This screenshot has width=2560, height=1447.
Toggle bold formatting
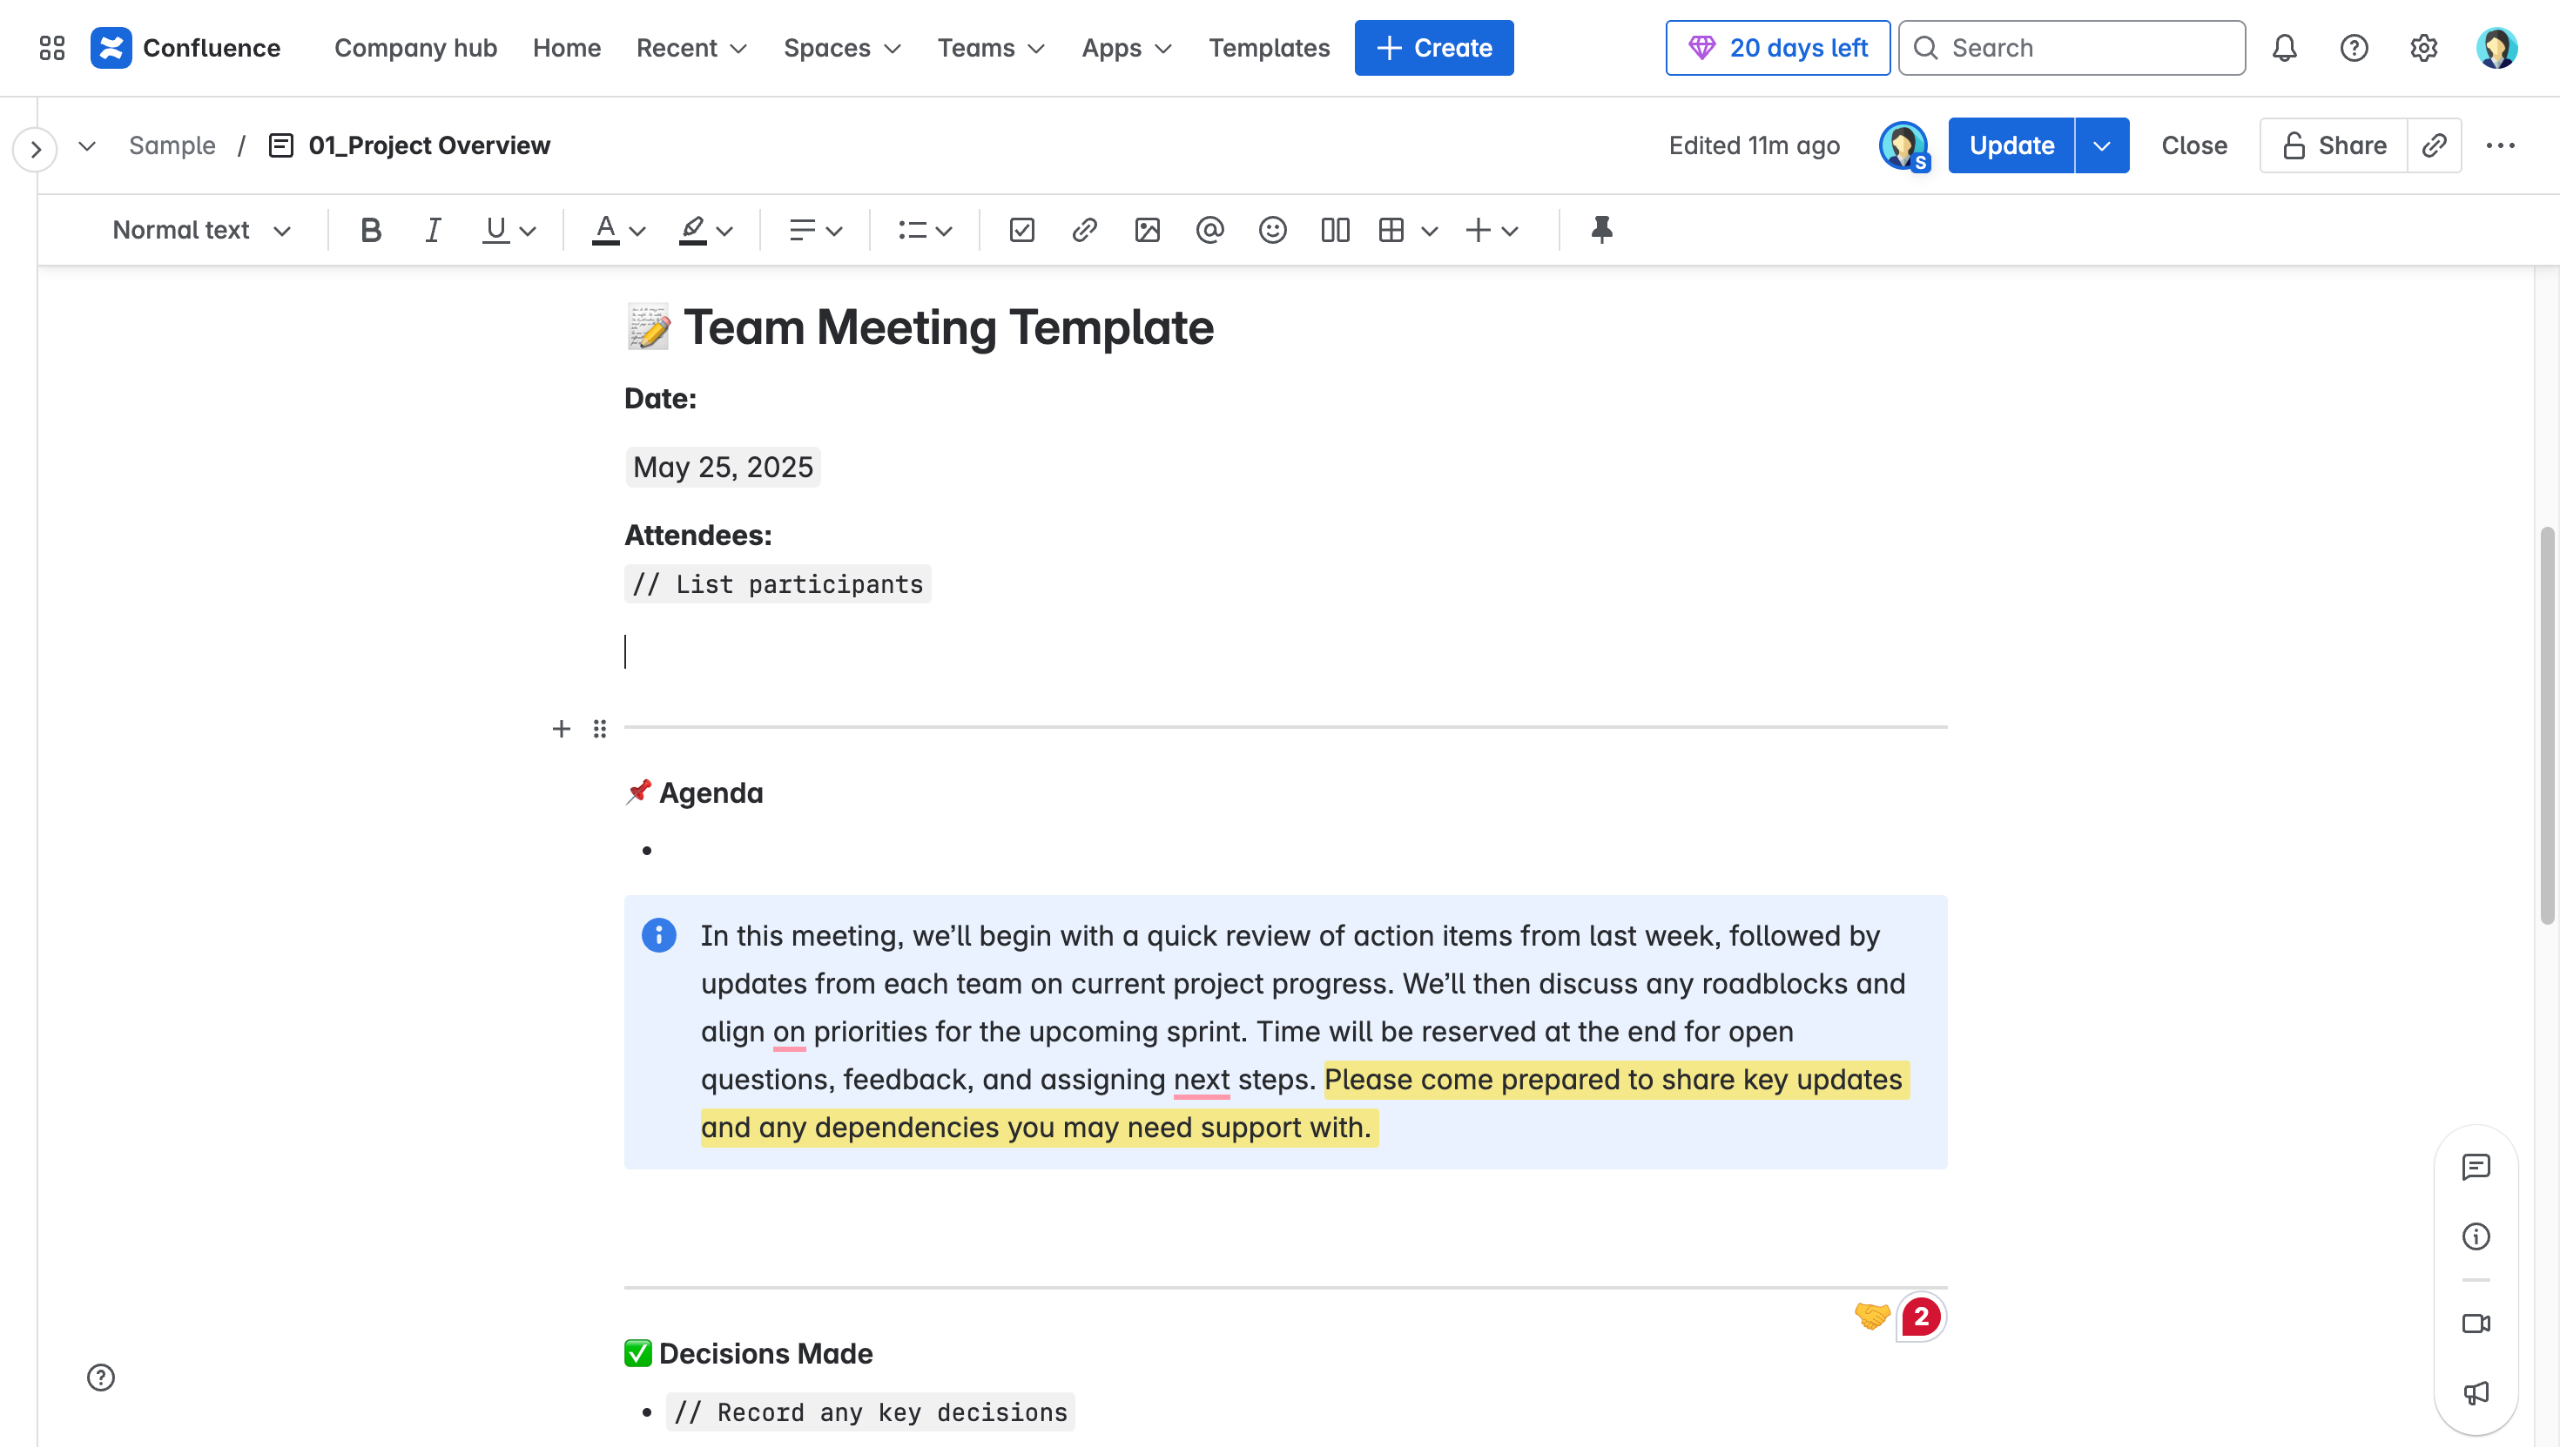[x=370, y=230]
